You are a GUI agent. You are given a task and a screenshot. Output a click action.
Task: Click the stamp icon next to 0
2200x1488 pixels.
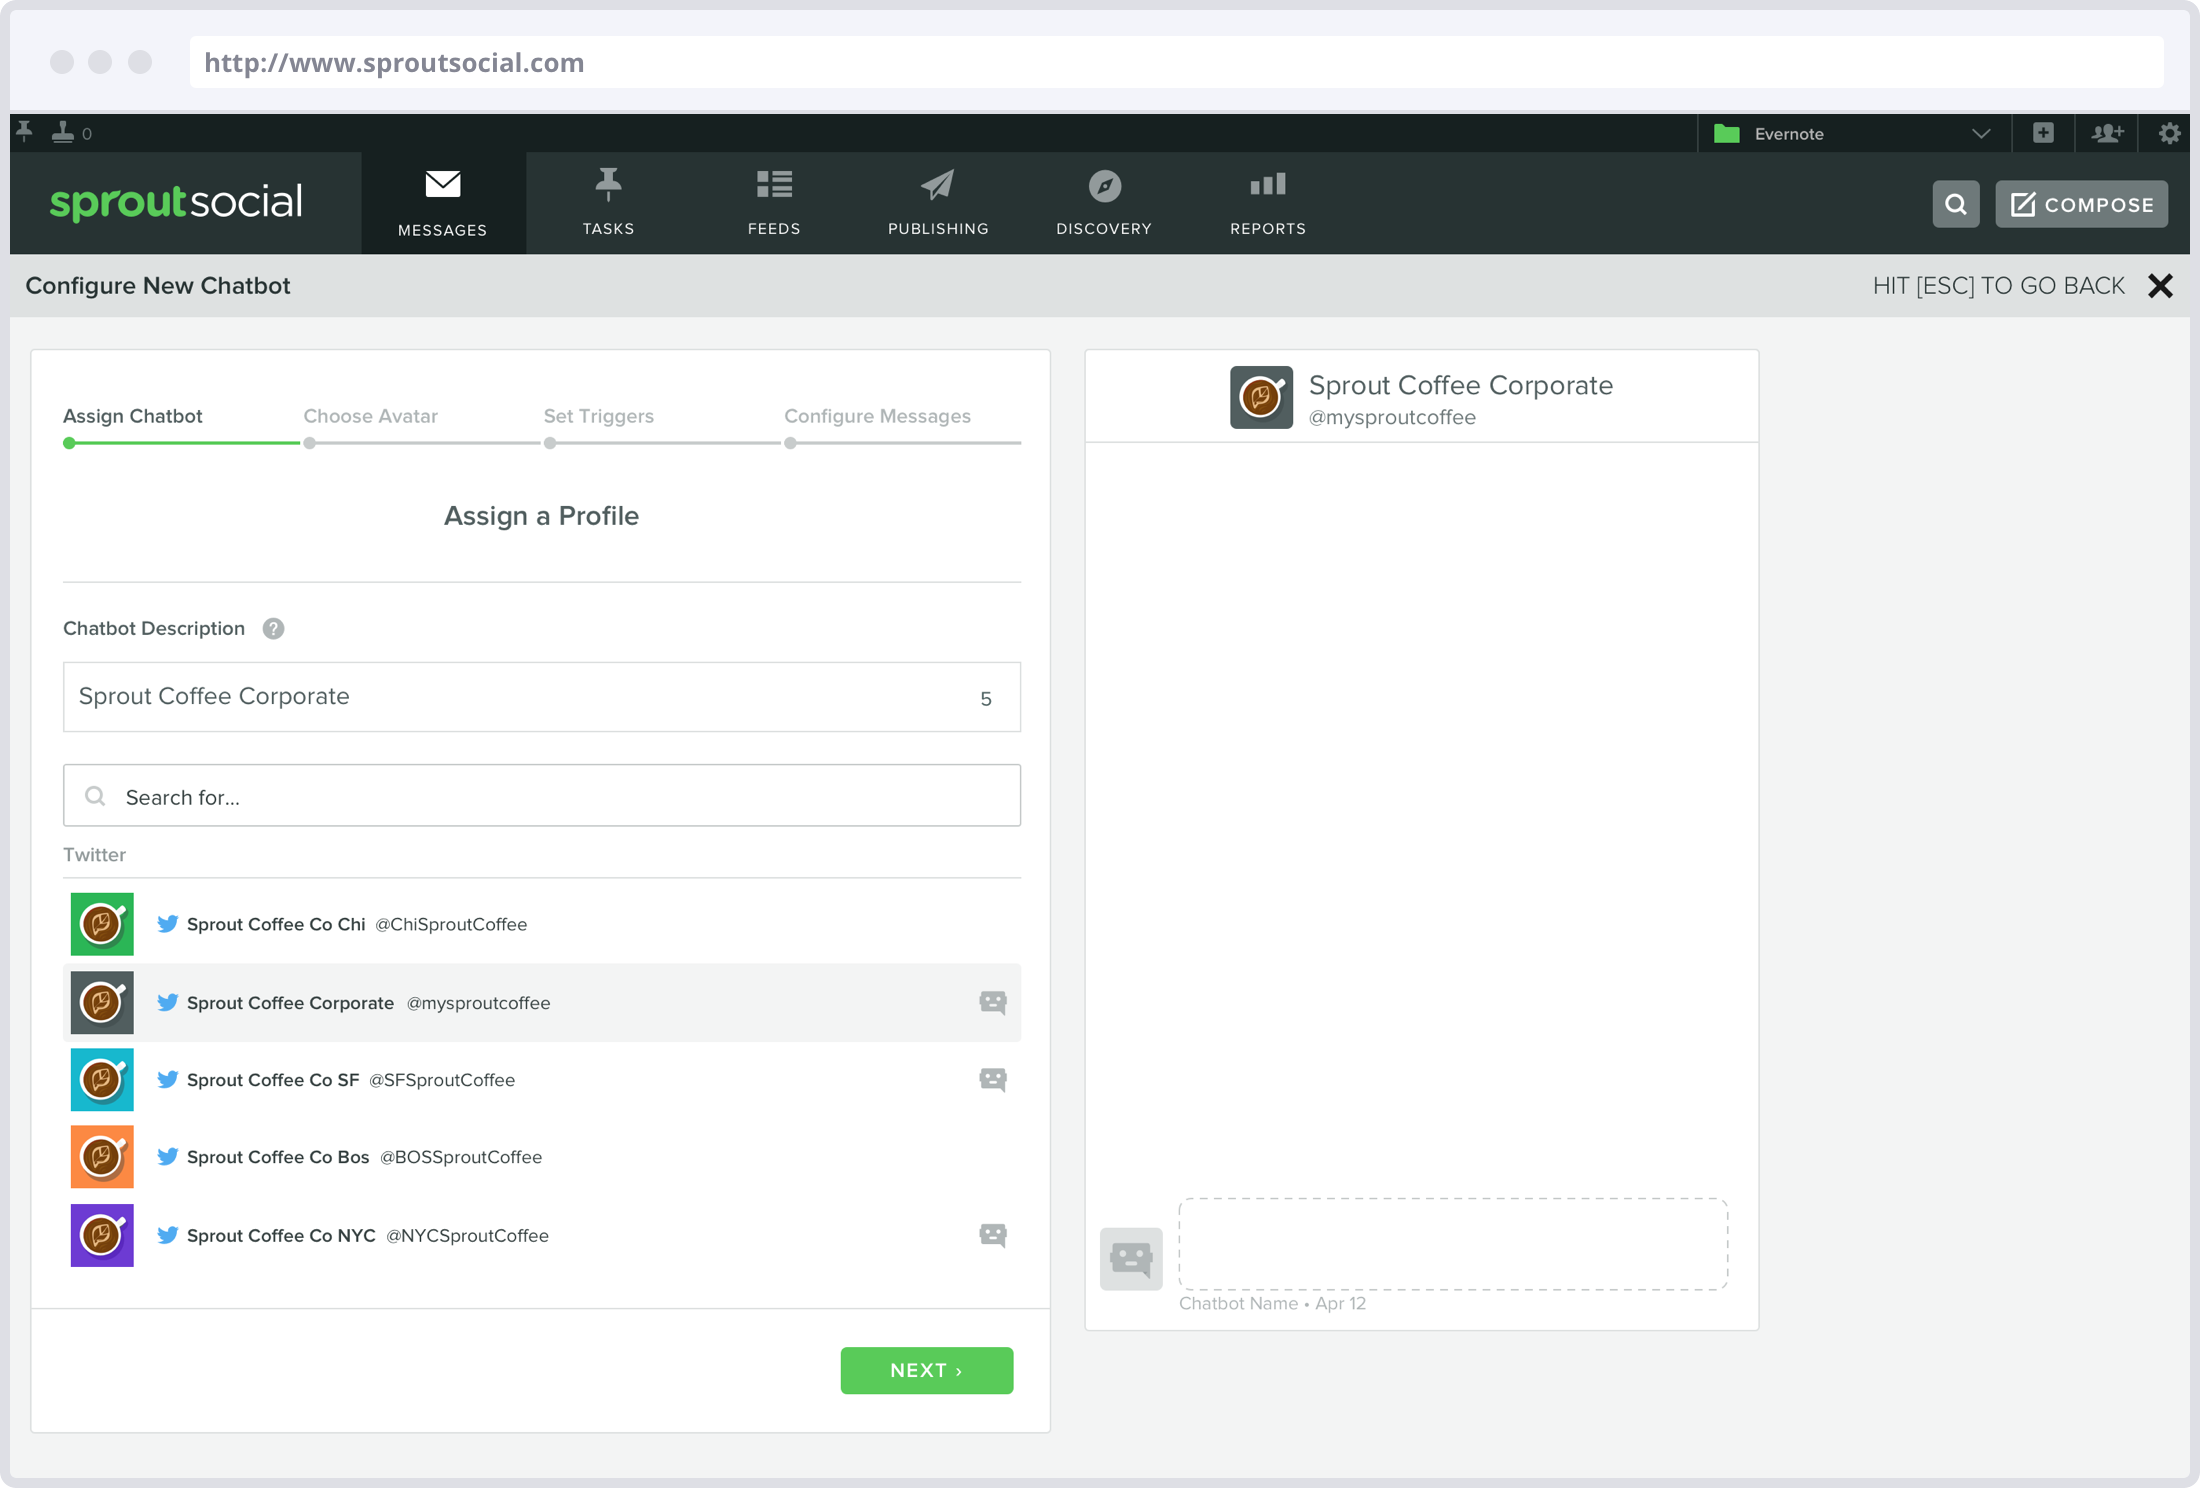tap(63, 132)
